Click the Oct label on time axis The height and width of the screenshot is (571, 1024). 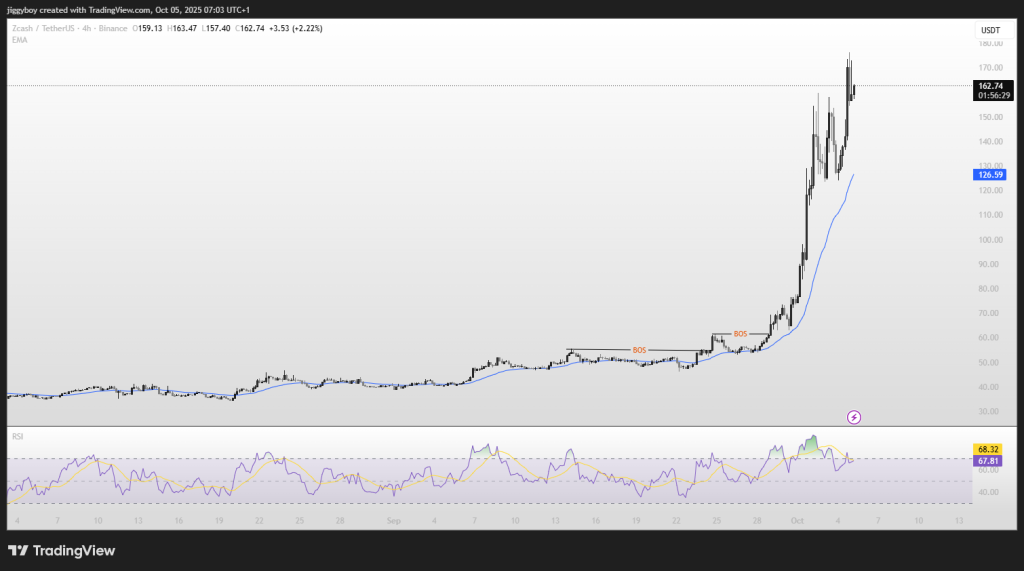[796, 521]
